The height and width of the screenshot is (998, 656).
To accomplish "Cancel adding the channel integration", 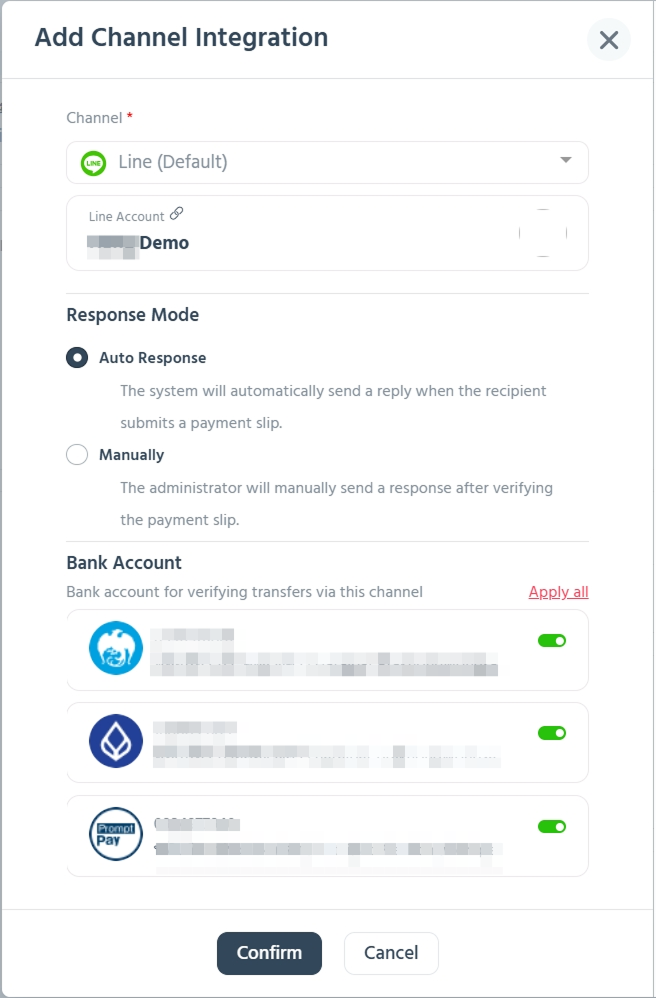I will point(391,953).
